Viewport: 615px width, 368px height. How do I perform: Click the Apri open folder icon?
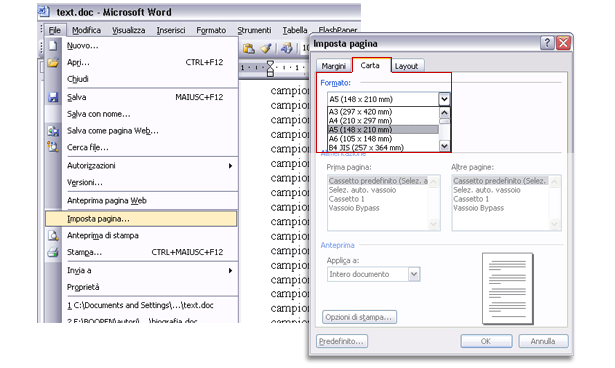(x=53, y=62)
